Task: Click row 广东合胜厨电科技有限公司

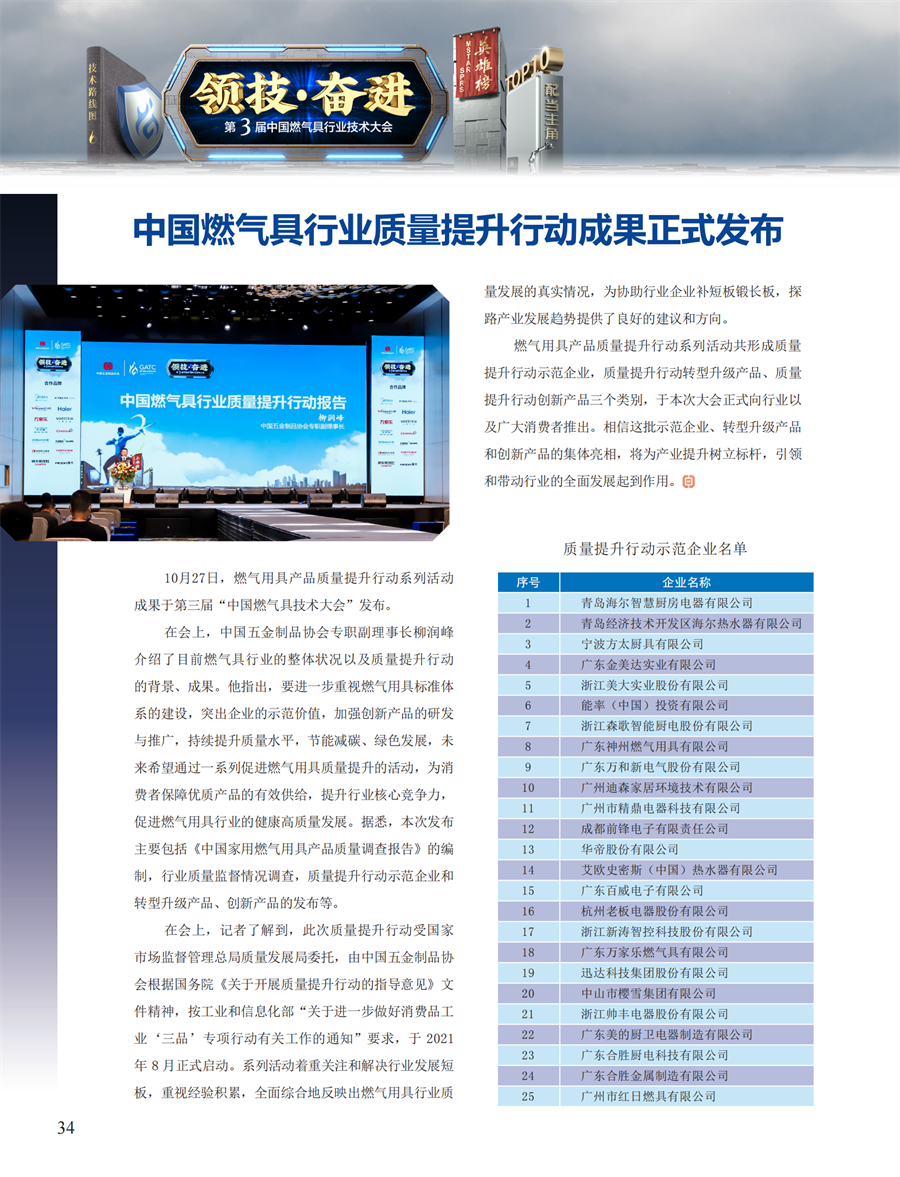Action: 655,1055
